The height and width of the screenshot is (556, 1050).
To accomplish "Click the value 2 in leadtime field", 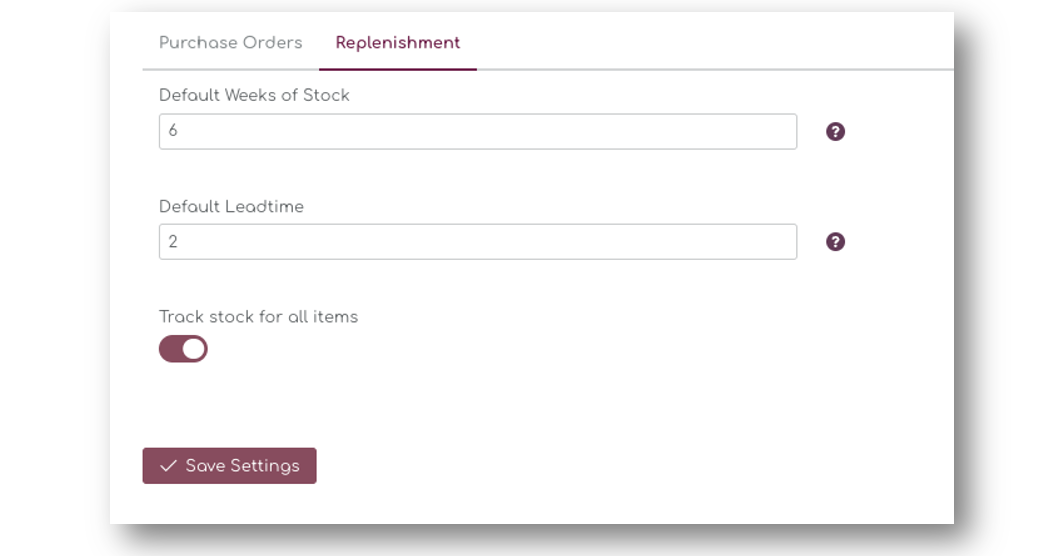I will (x=173, y=242).
